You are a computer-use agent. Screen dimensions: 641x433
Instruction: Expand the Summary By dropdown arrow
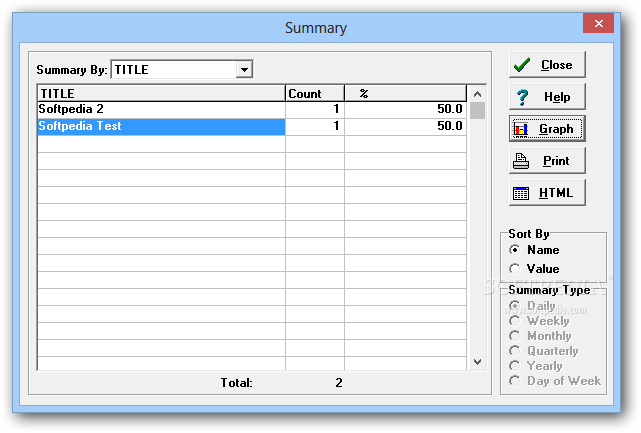click(x=244, y=70)
